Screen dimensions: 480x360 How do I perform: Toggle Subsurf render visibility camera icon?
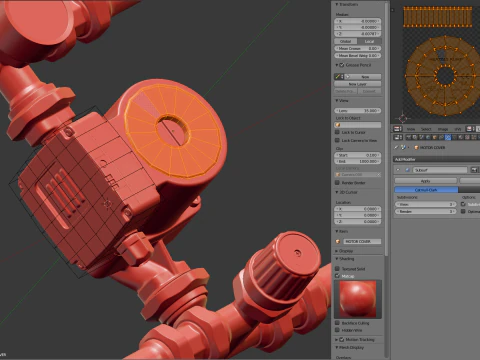(x=474, y=170)
